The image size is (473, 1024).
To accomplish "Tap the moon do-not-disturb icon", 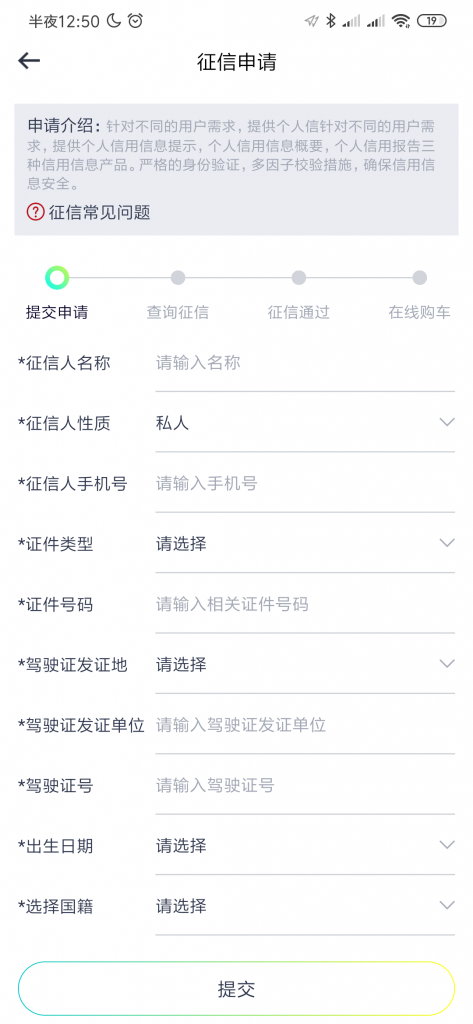I will coord(114,21).
